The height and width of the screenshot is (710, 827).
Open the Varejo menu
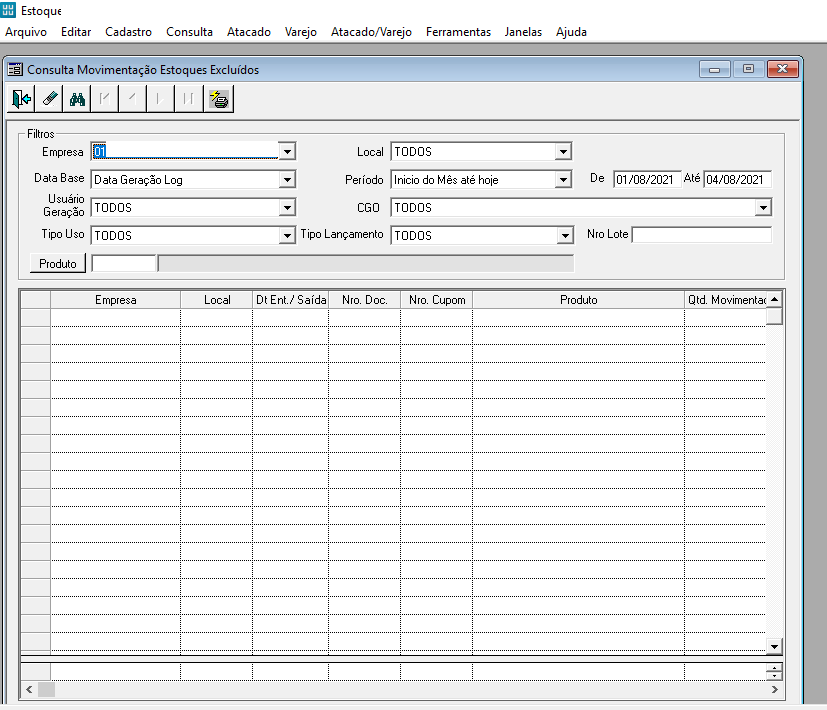[301, 32]
